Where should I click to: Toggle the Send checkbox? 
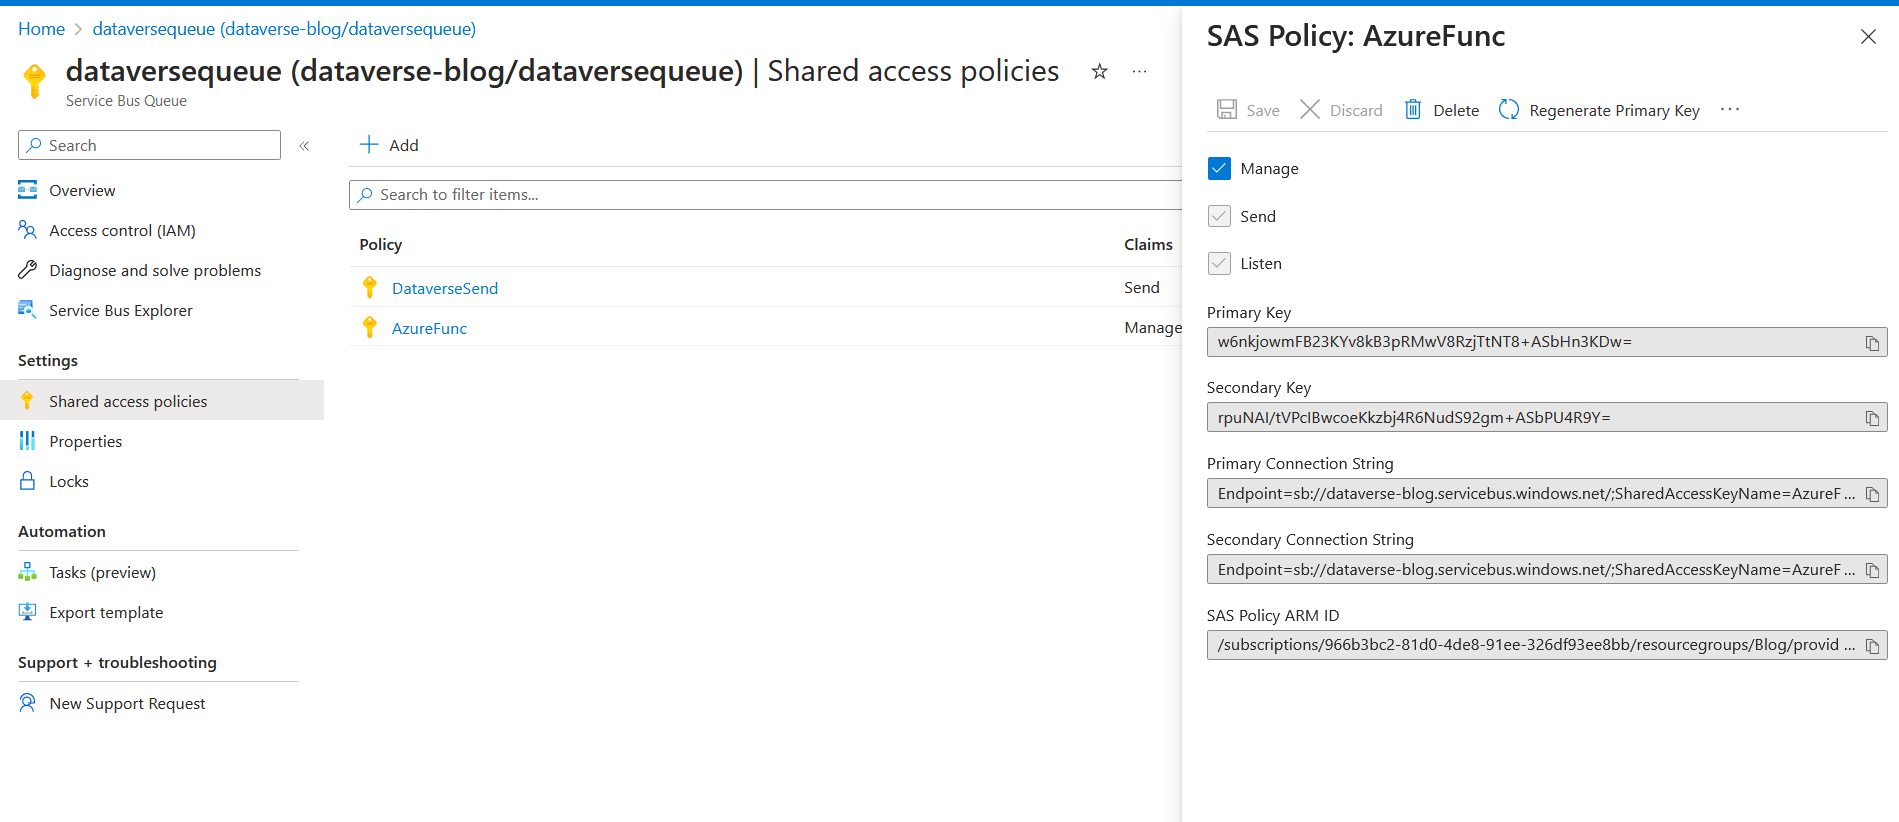(x=1219, y=216)
